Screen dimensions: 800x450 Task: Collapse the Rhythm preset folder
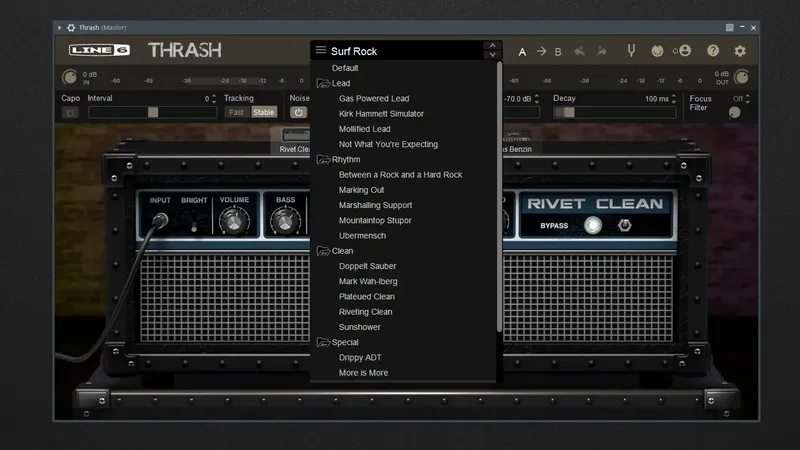click(x=323, y=160)
